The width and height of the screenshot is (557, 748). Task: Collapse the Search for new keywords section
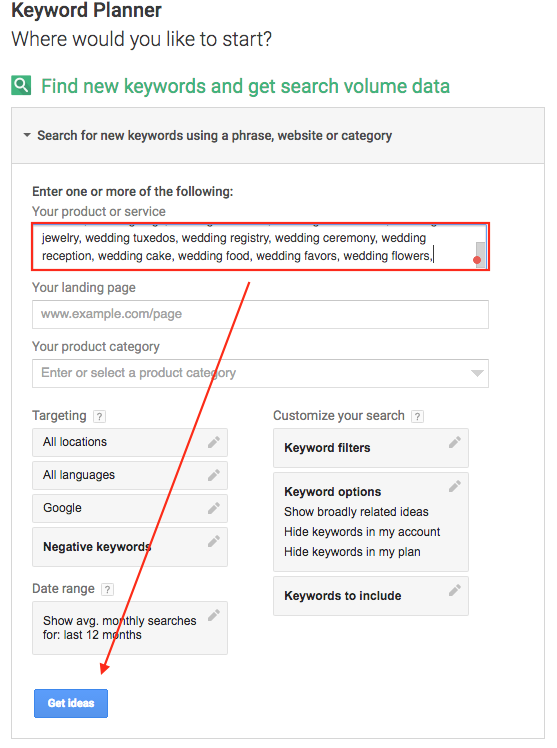coord(27,135)
